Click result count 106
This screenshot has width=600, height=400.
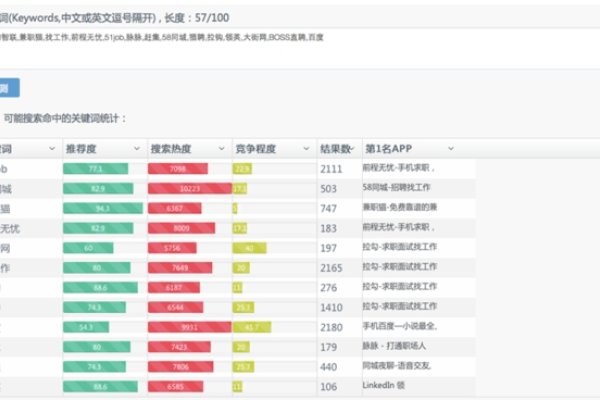[328, 387]
